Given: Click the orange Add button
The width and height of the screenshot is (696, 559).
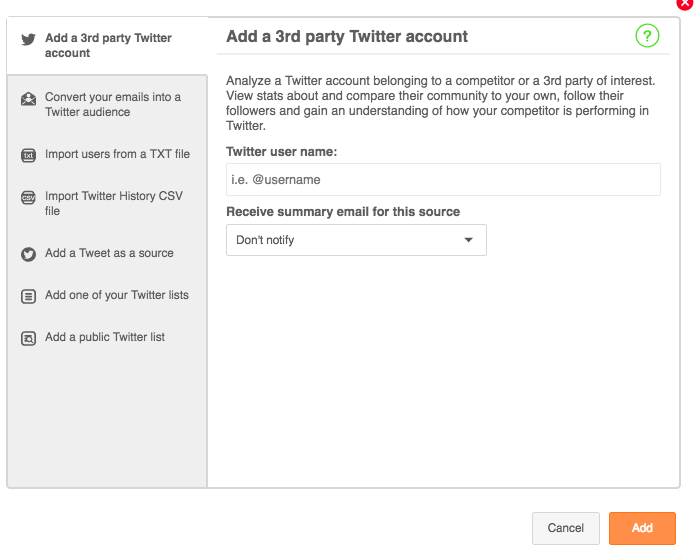Looking at the screenshot, I should (642, 528).
